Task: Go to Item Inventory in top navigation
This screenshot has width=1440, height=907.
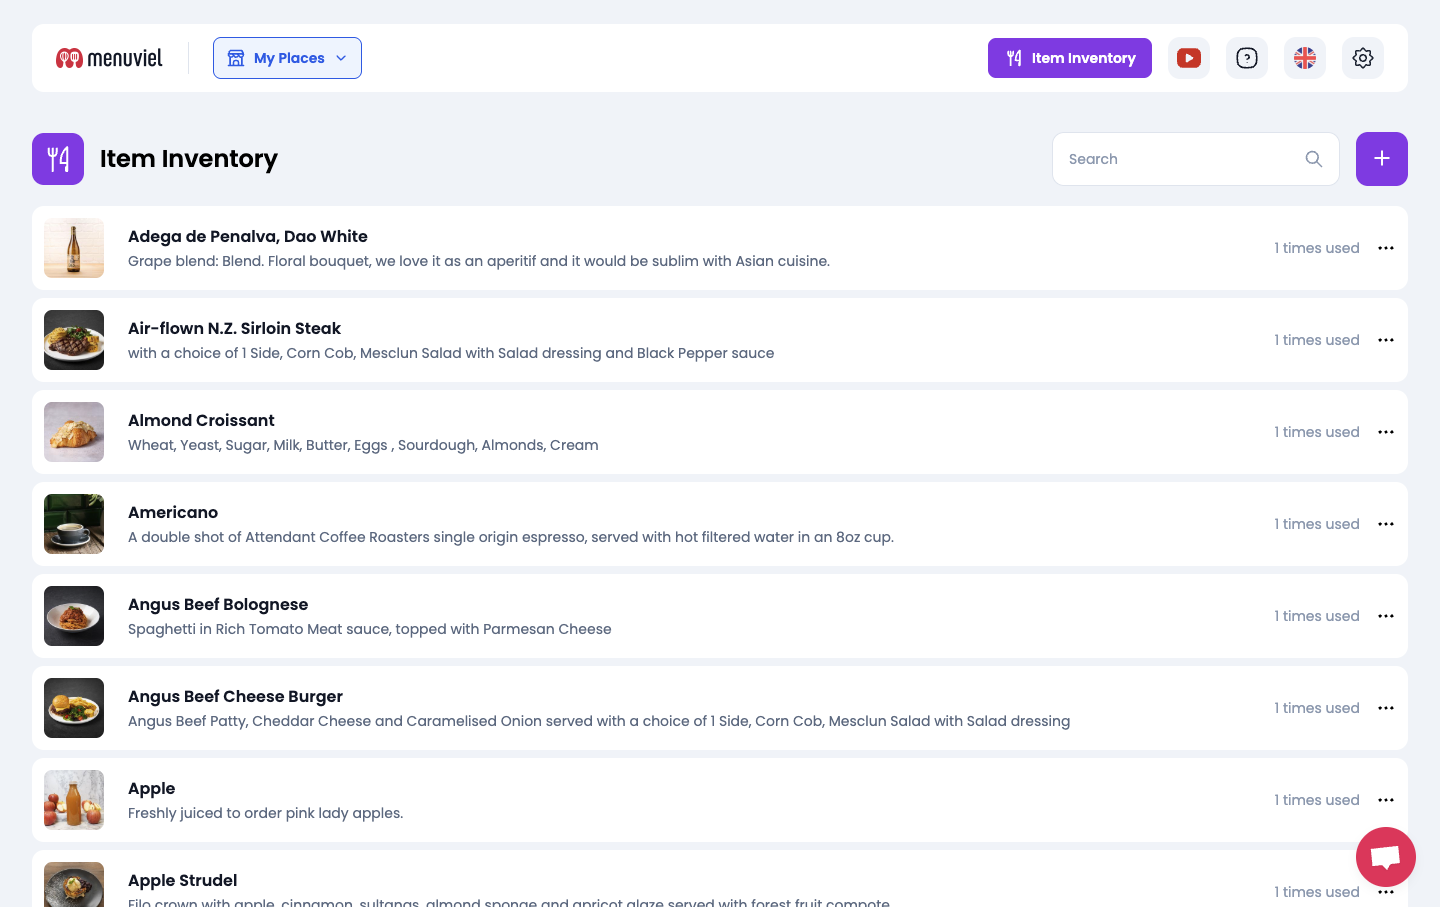Action: click(1069, 58)
